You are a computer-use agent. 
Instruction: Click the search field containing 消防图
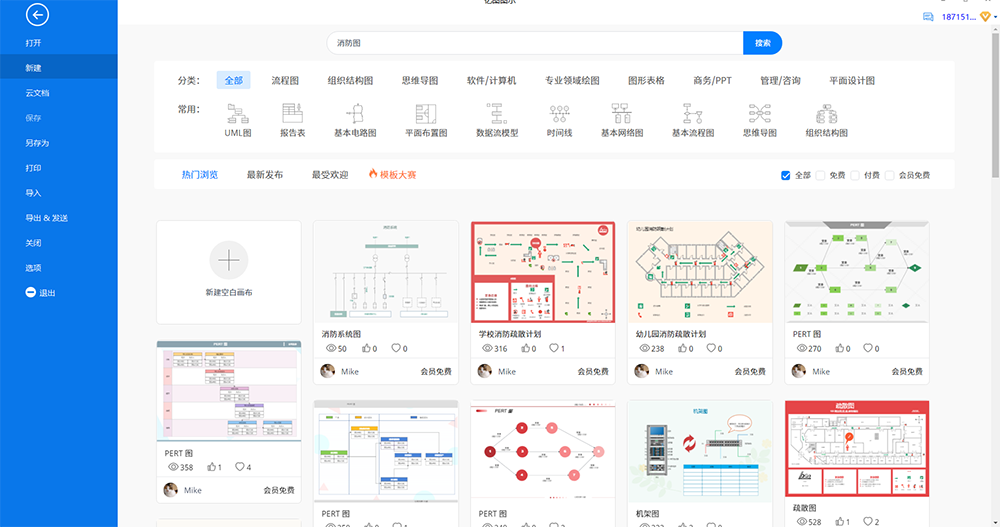pos(535,43)
